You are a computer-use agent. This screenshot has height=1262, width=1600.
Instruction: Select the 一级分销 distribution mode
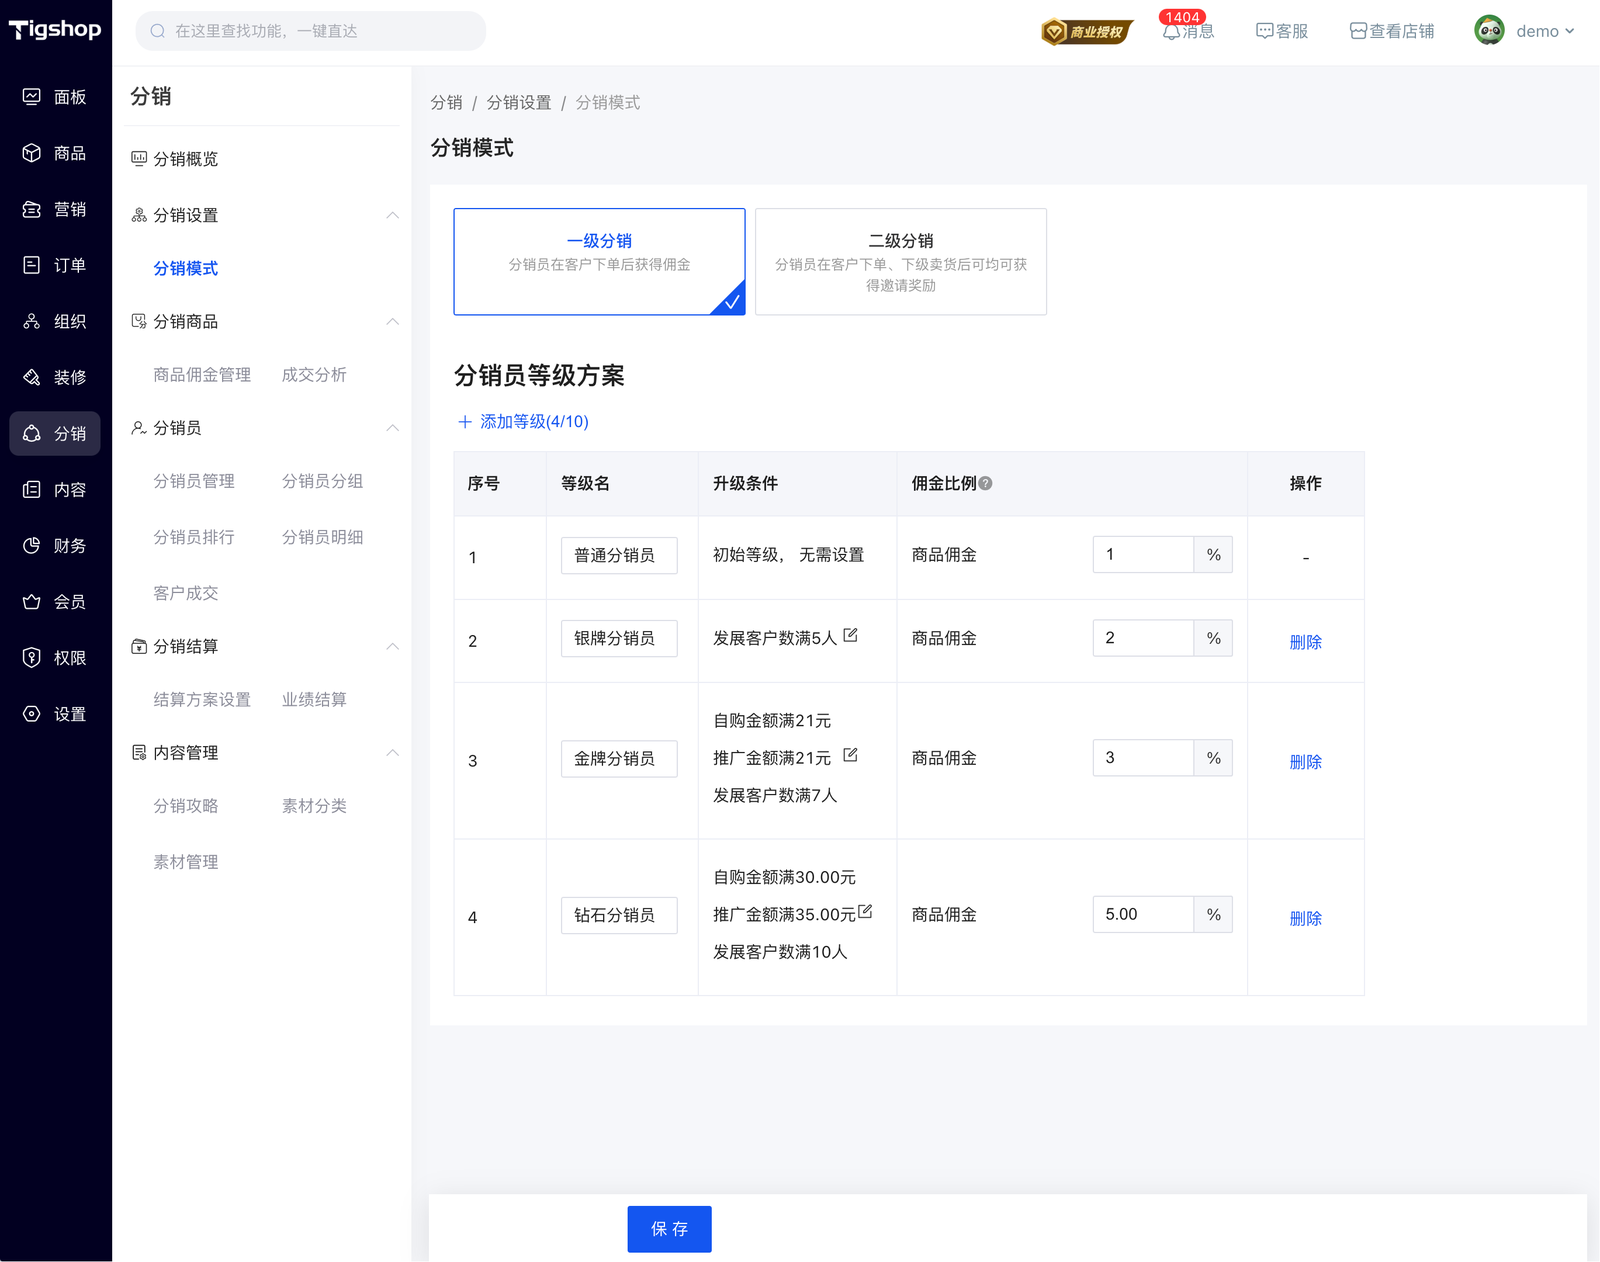tap(598, 261)
